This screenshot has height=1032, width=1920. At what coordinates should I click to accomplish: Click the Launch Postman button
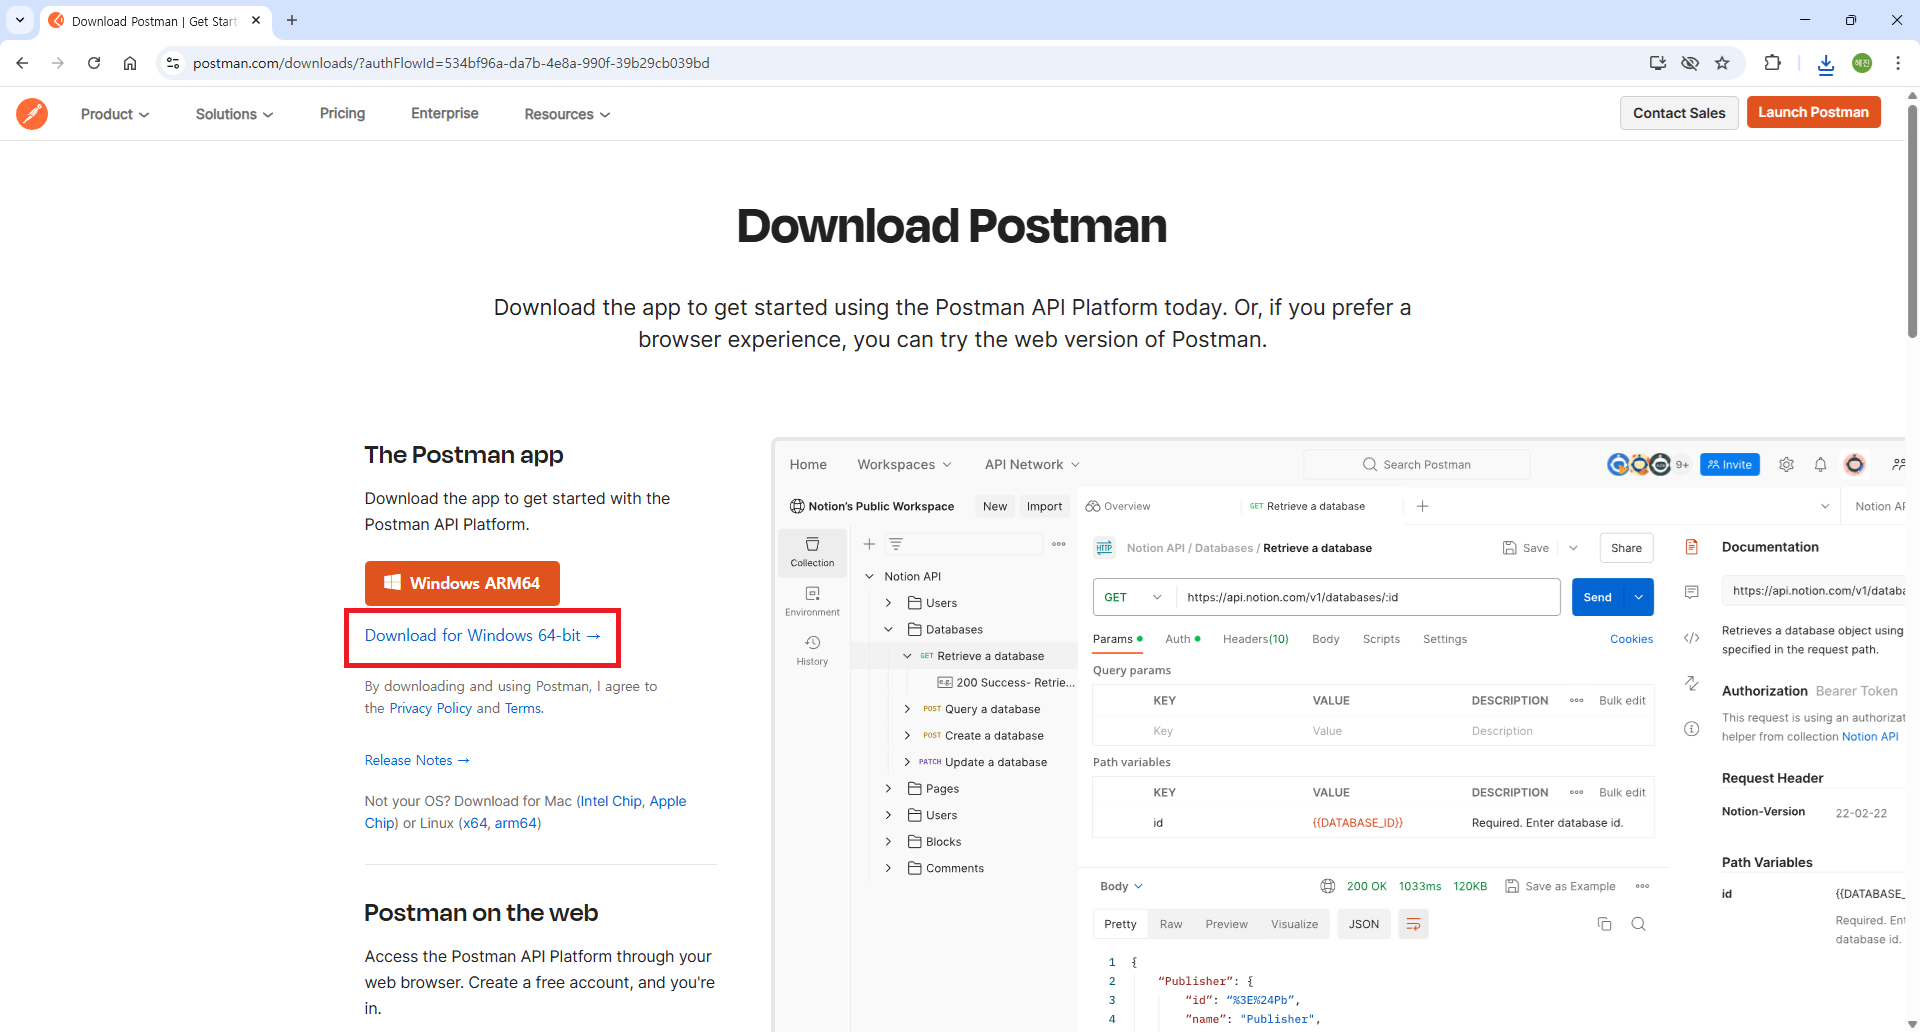click(1813, 112)
